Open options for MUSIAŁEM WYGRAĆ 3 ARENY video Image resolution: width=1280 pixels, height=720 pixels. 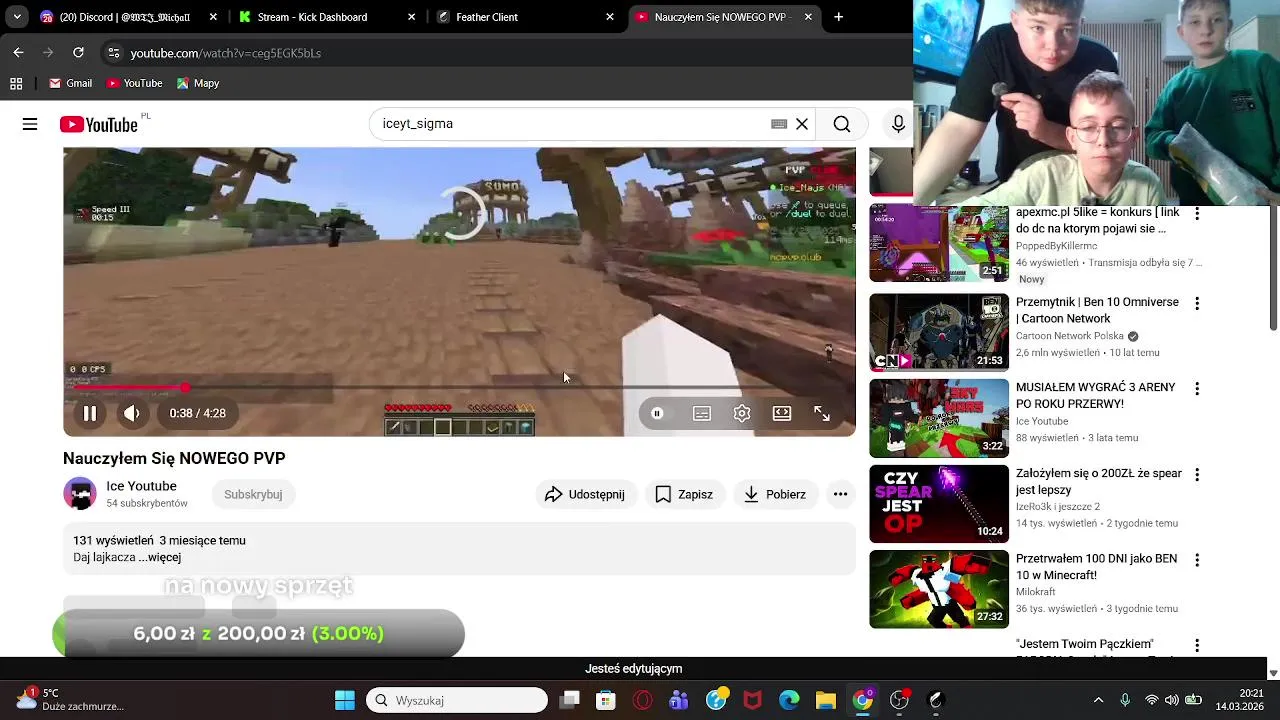(x=1196, y=388)
